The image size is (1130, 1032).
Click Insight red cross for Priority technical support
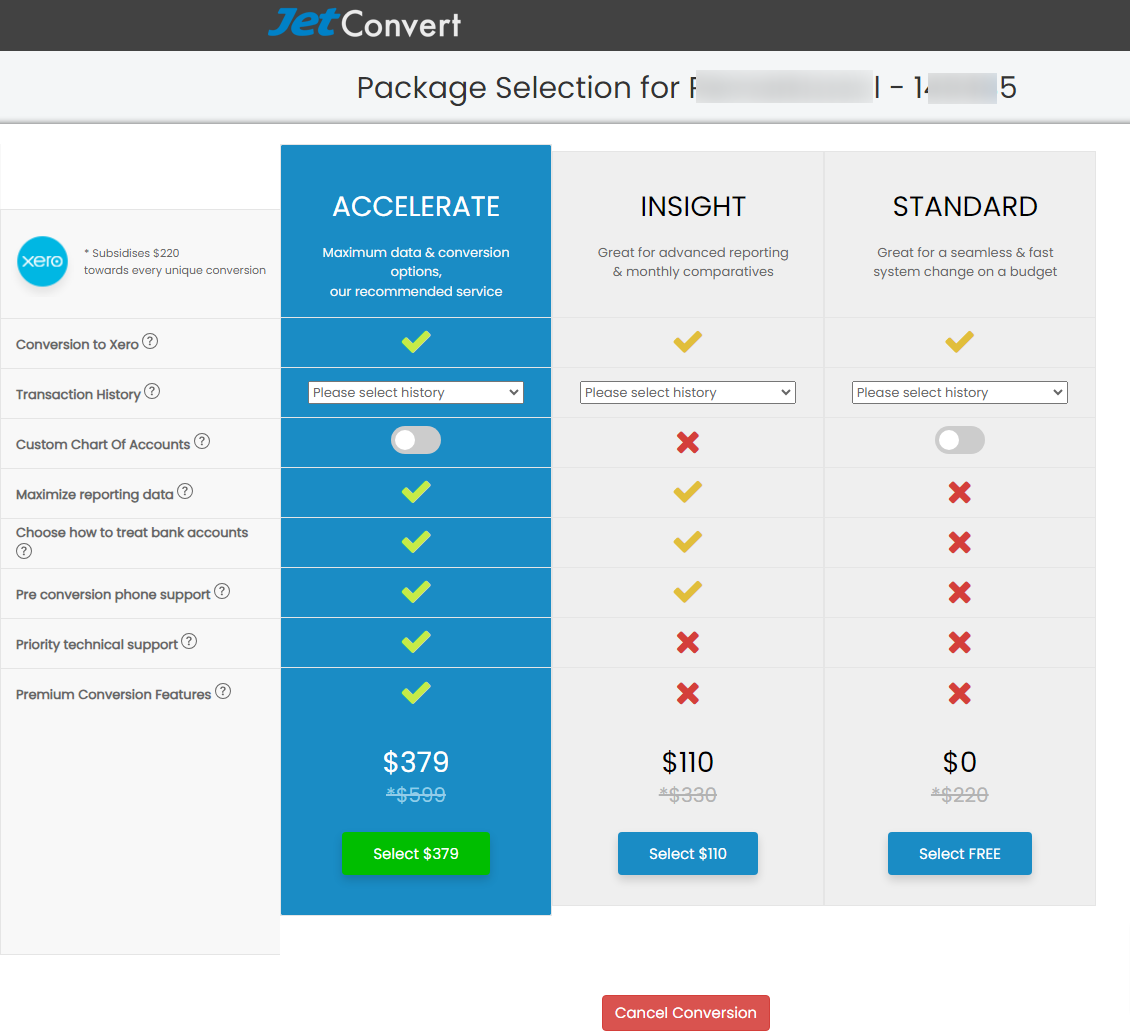pyautogui.click(x=688, y=642)
